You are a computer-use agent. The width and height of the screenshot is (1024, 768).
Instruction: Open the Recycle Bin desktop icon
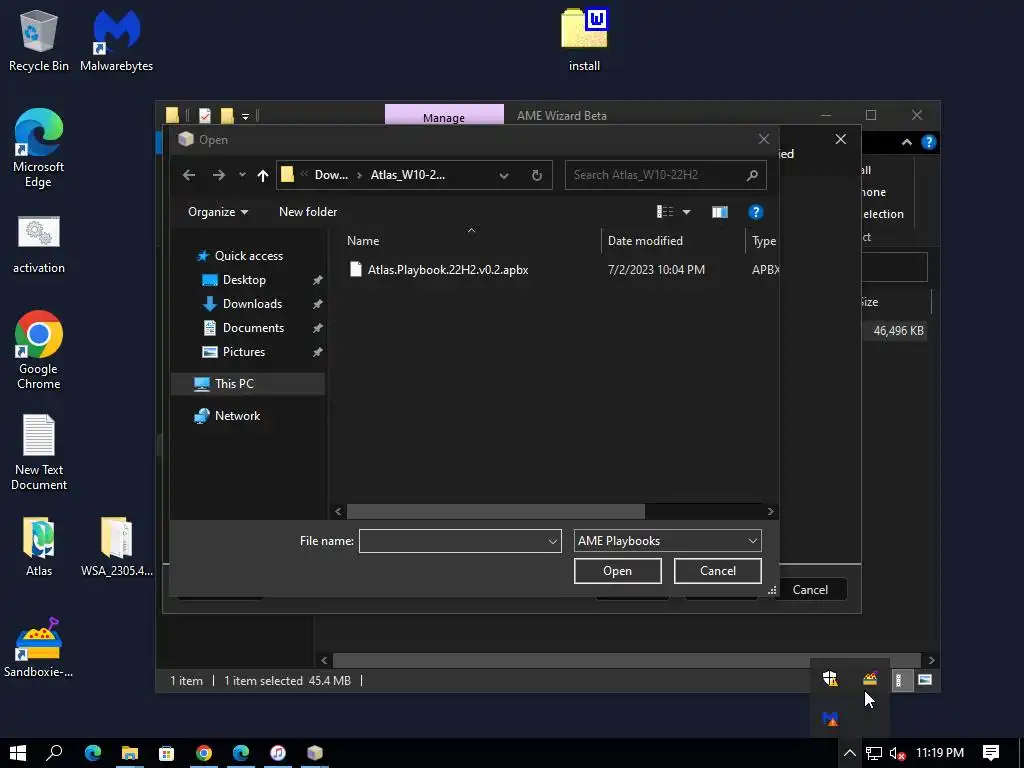[x=39, y=40]
